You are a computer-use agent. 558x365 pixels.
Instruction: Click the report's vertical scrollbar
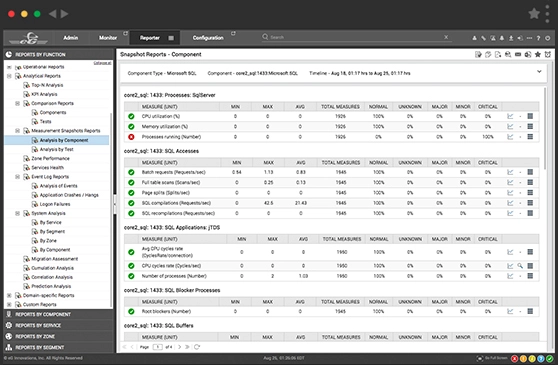545,128
